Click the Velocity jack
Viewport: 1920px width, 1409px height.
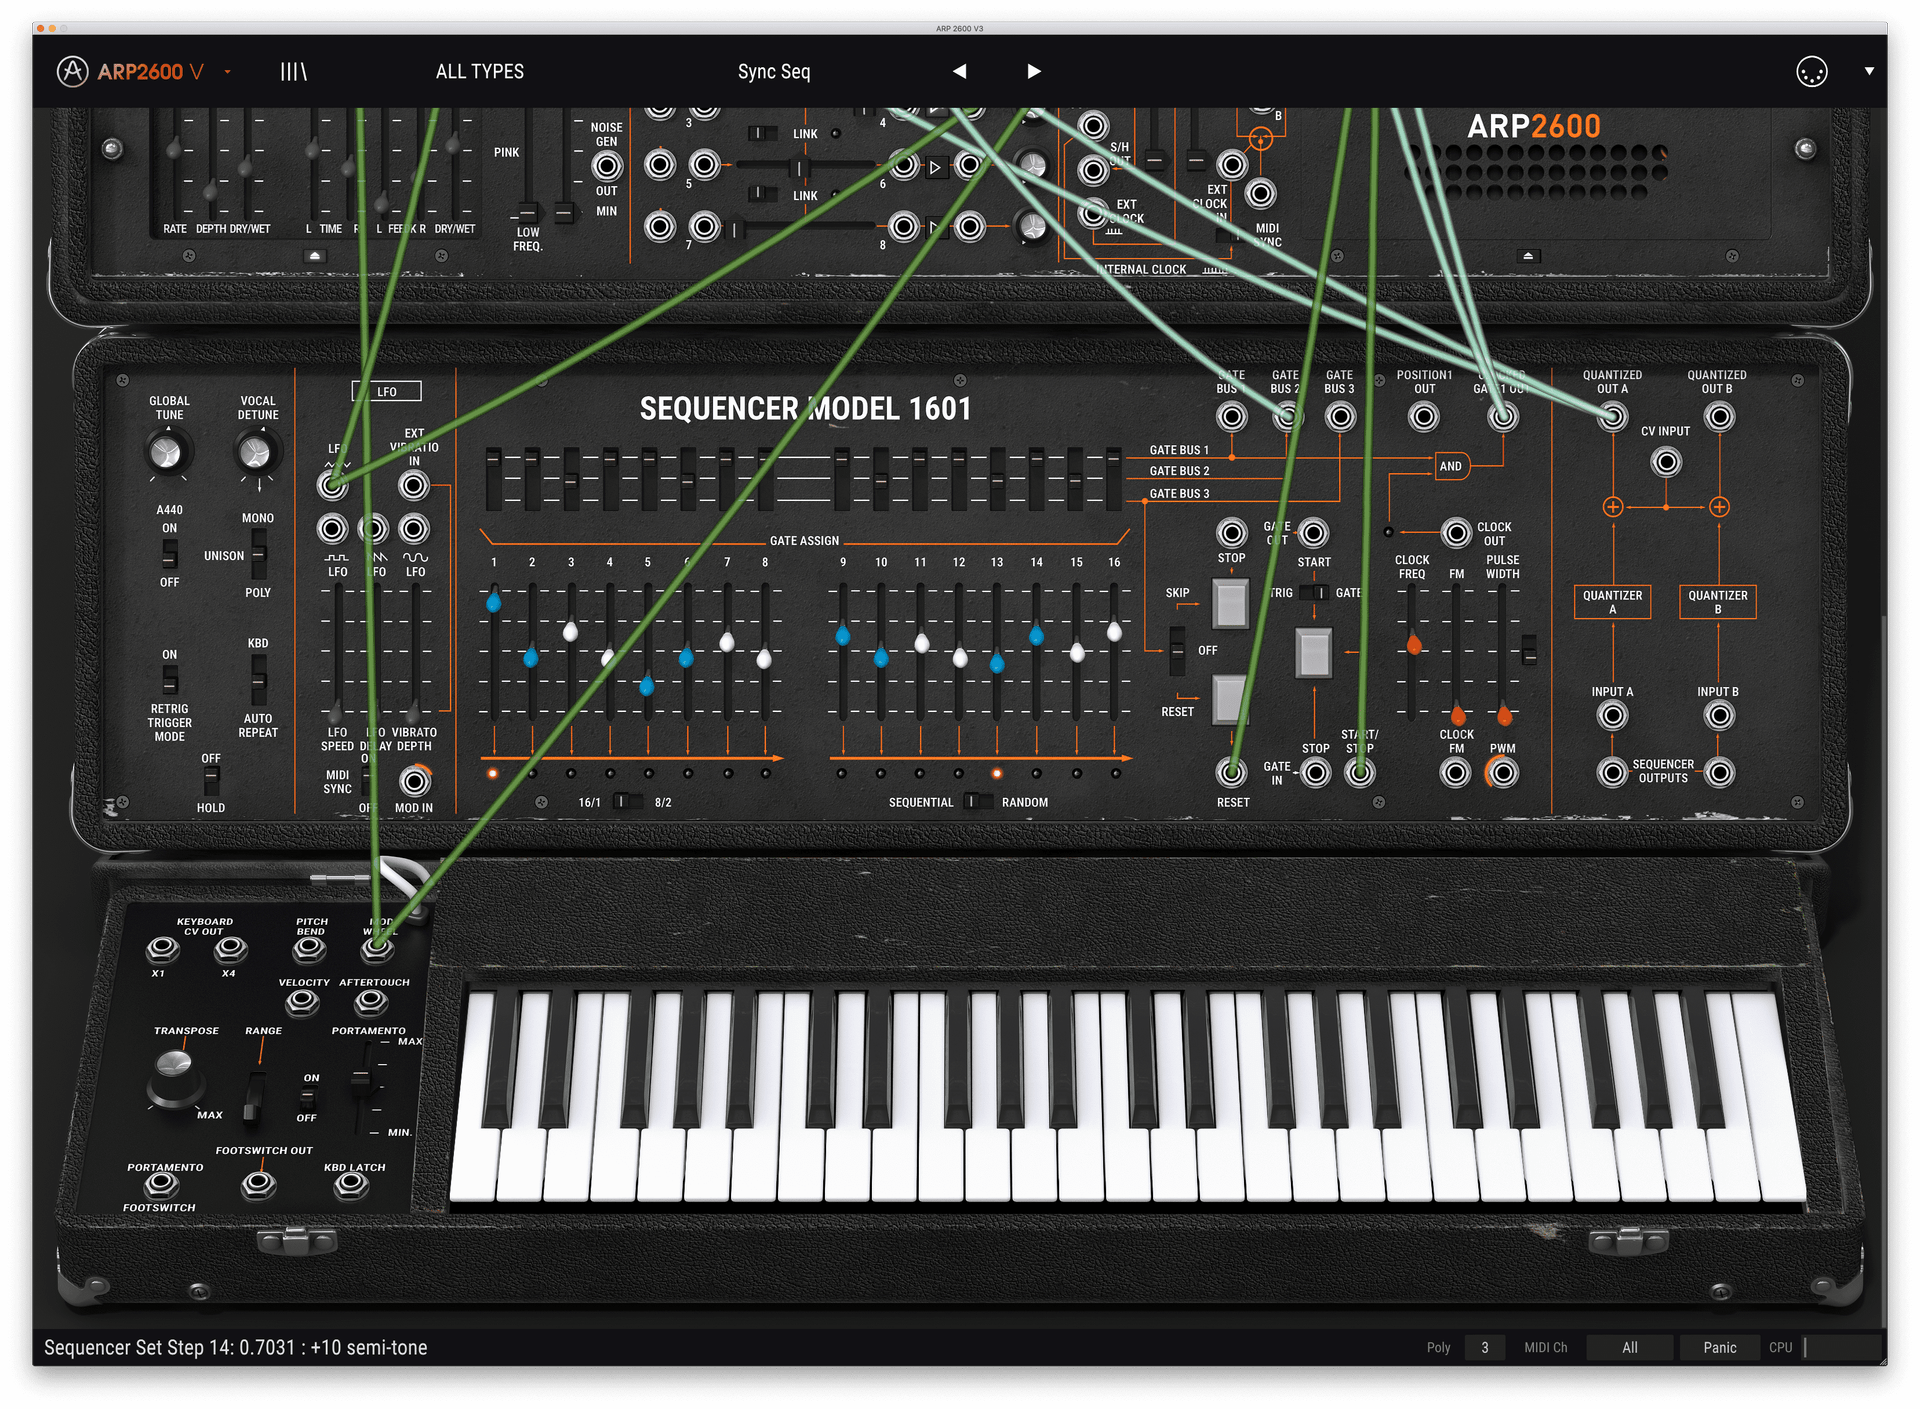coord(302,1001)
